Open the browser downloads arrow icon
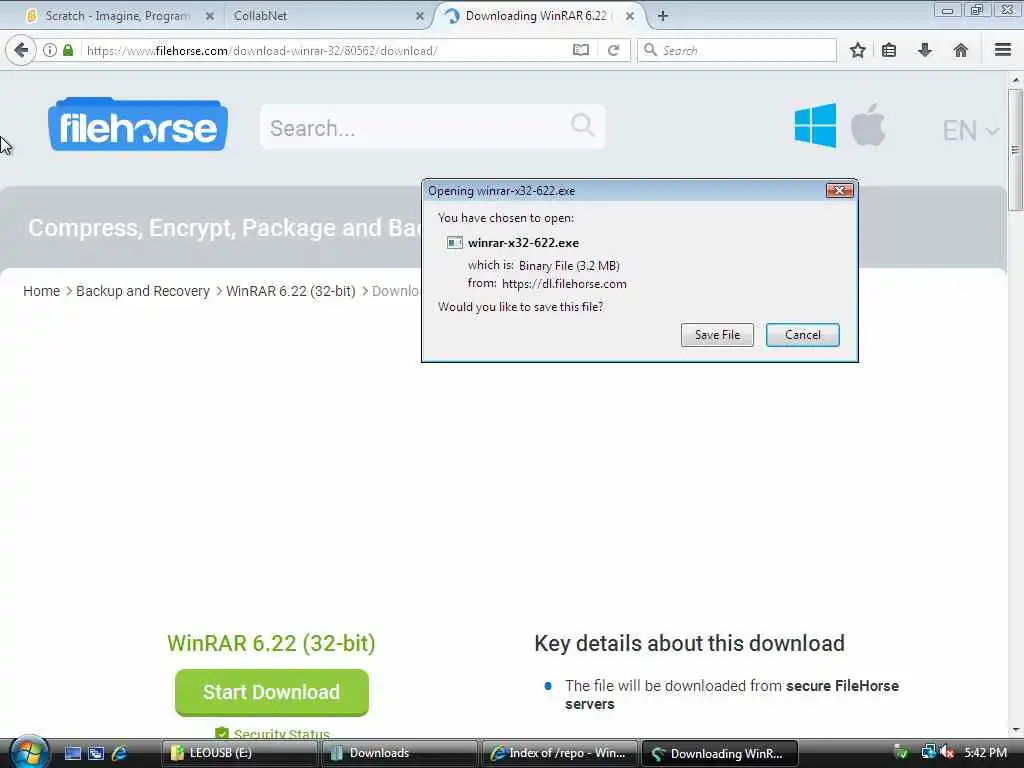This screenshot has width=1024, height=768. coord(925,50)
